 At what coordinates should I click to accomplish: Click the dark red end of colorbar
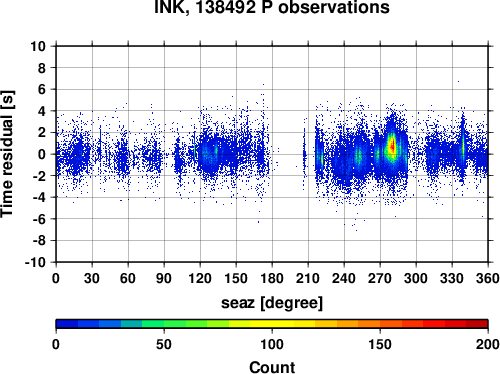pyautogui.click(x=477, y=324)
